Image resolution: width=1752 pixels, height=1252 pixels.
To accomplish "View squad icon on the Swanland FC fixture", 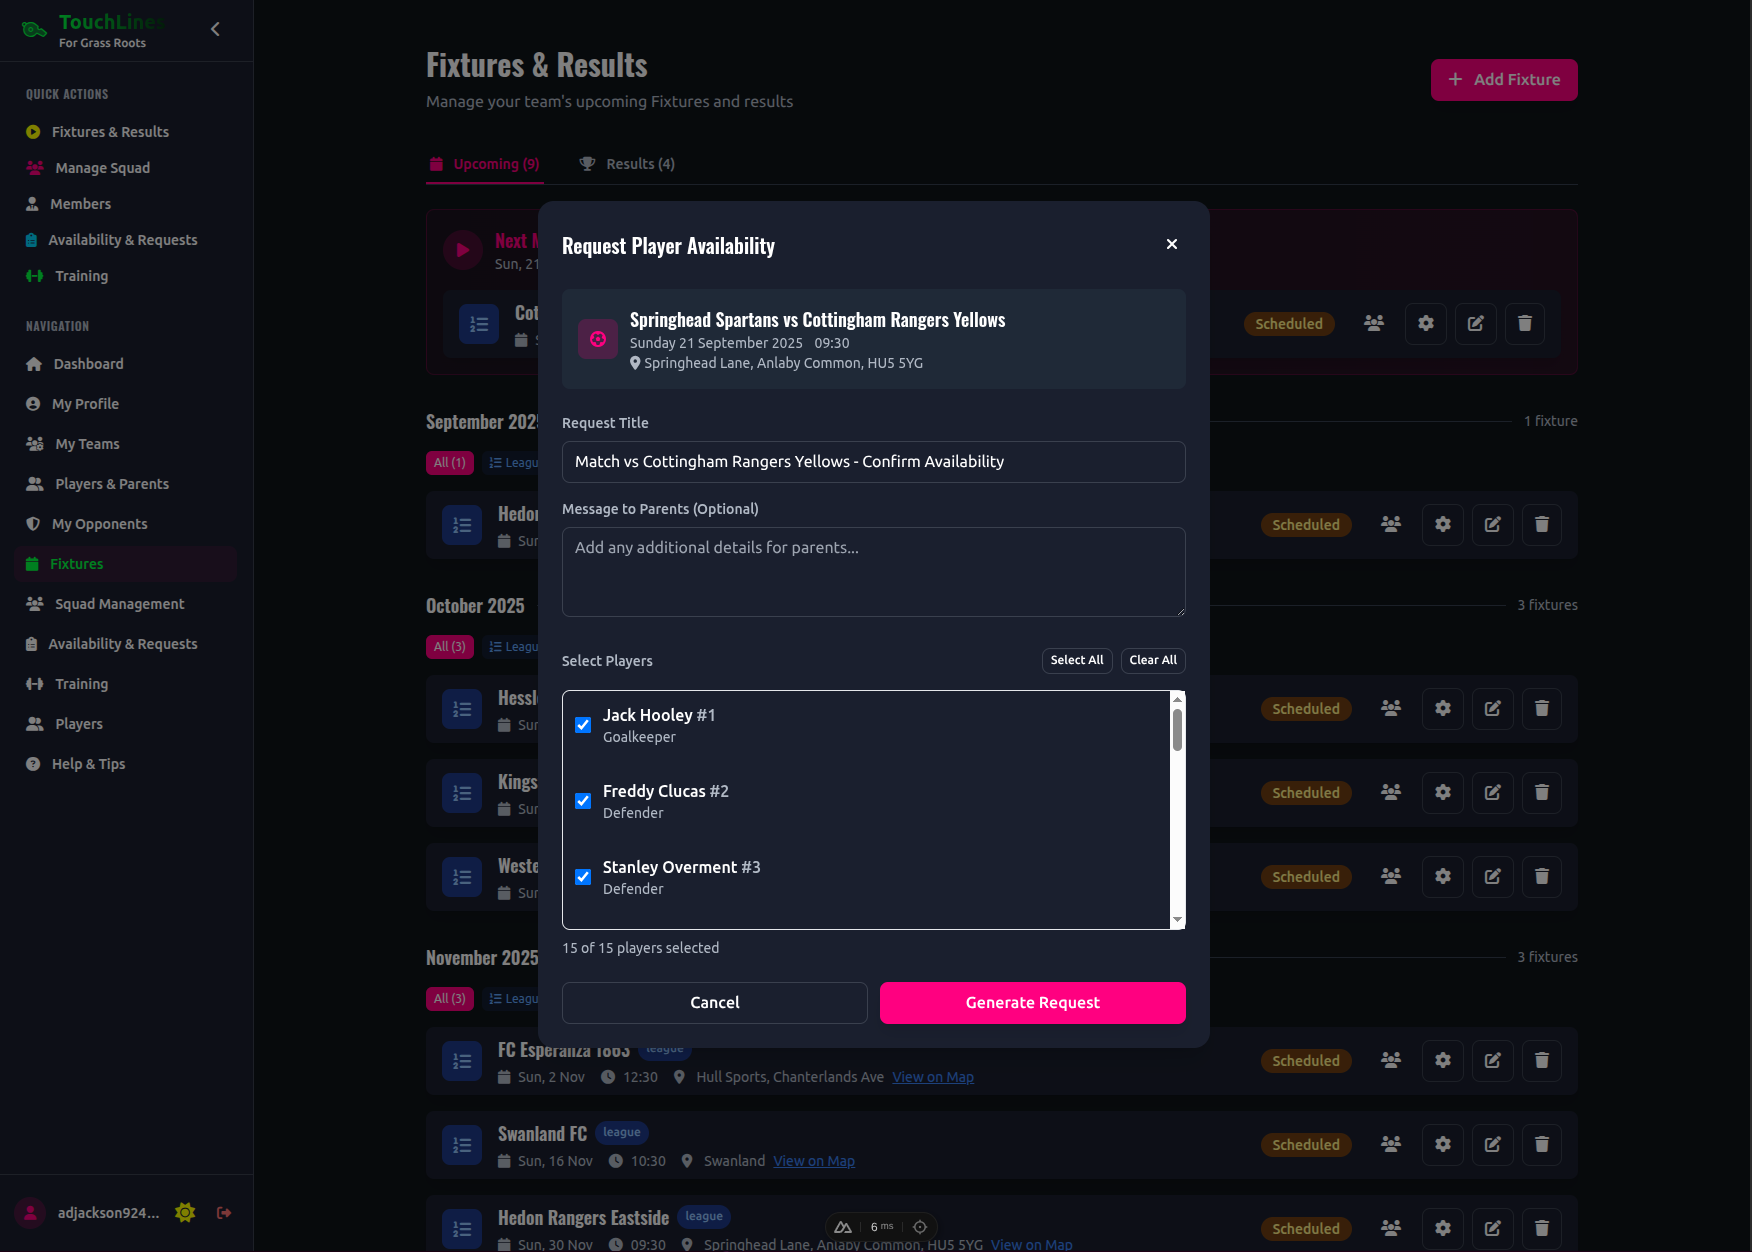I will click(x=1390, y=1145).
